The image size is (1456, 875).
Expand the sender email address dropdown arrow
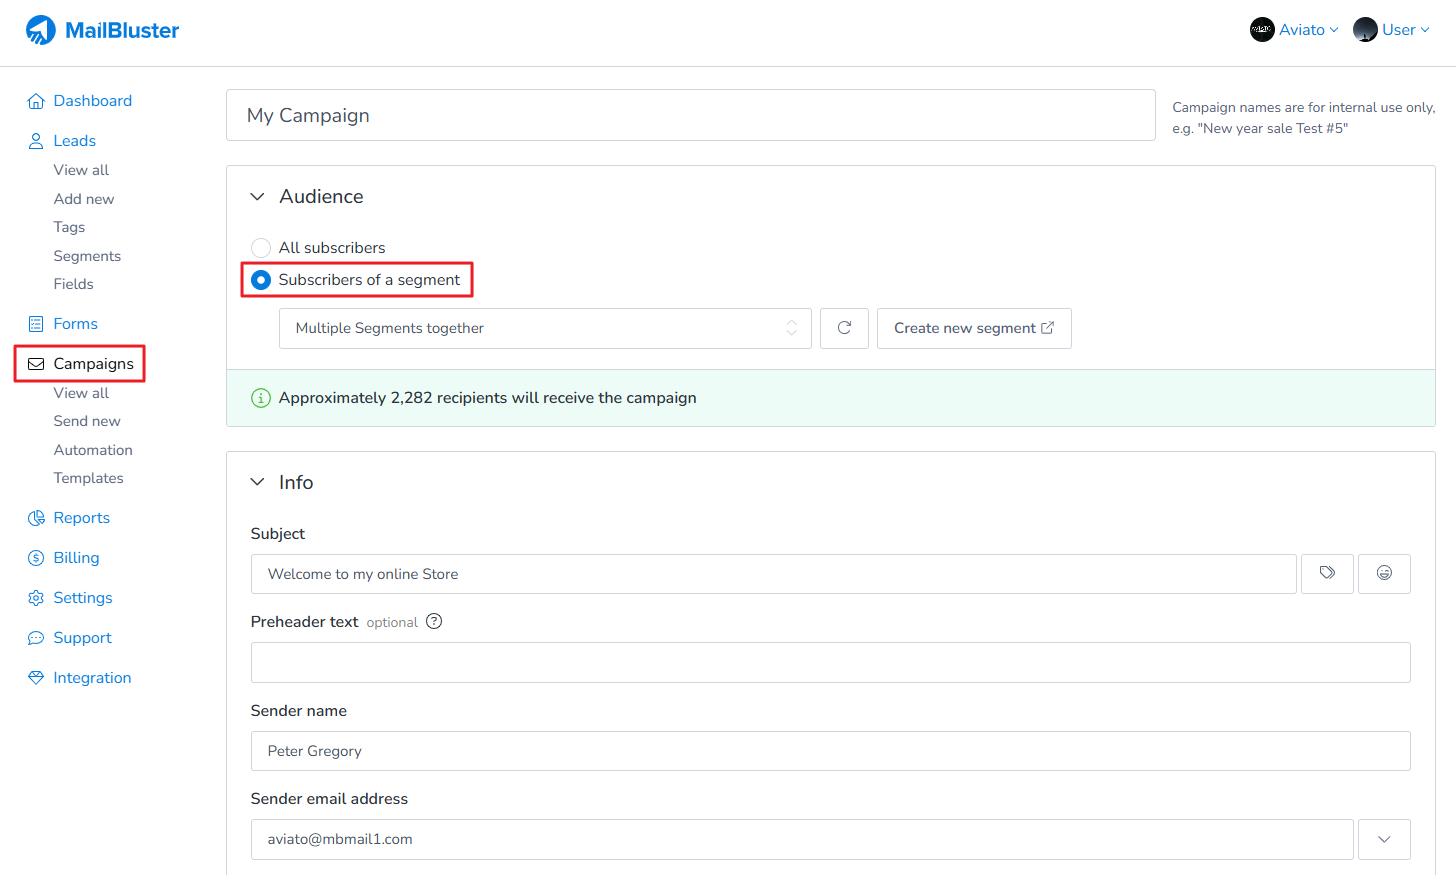(x=1384, y=839)
